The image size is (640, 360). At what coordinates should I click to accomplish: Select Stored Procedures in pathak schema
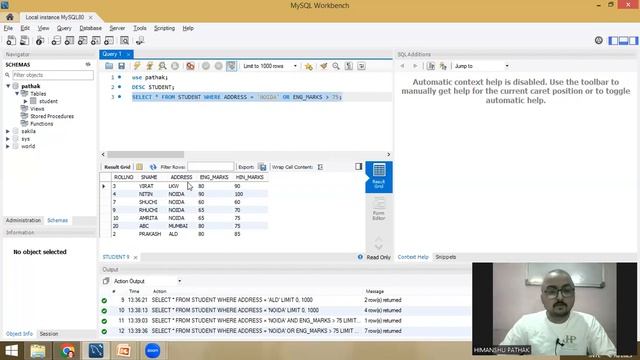[52, 116]
